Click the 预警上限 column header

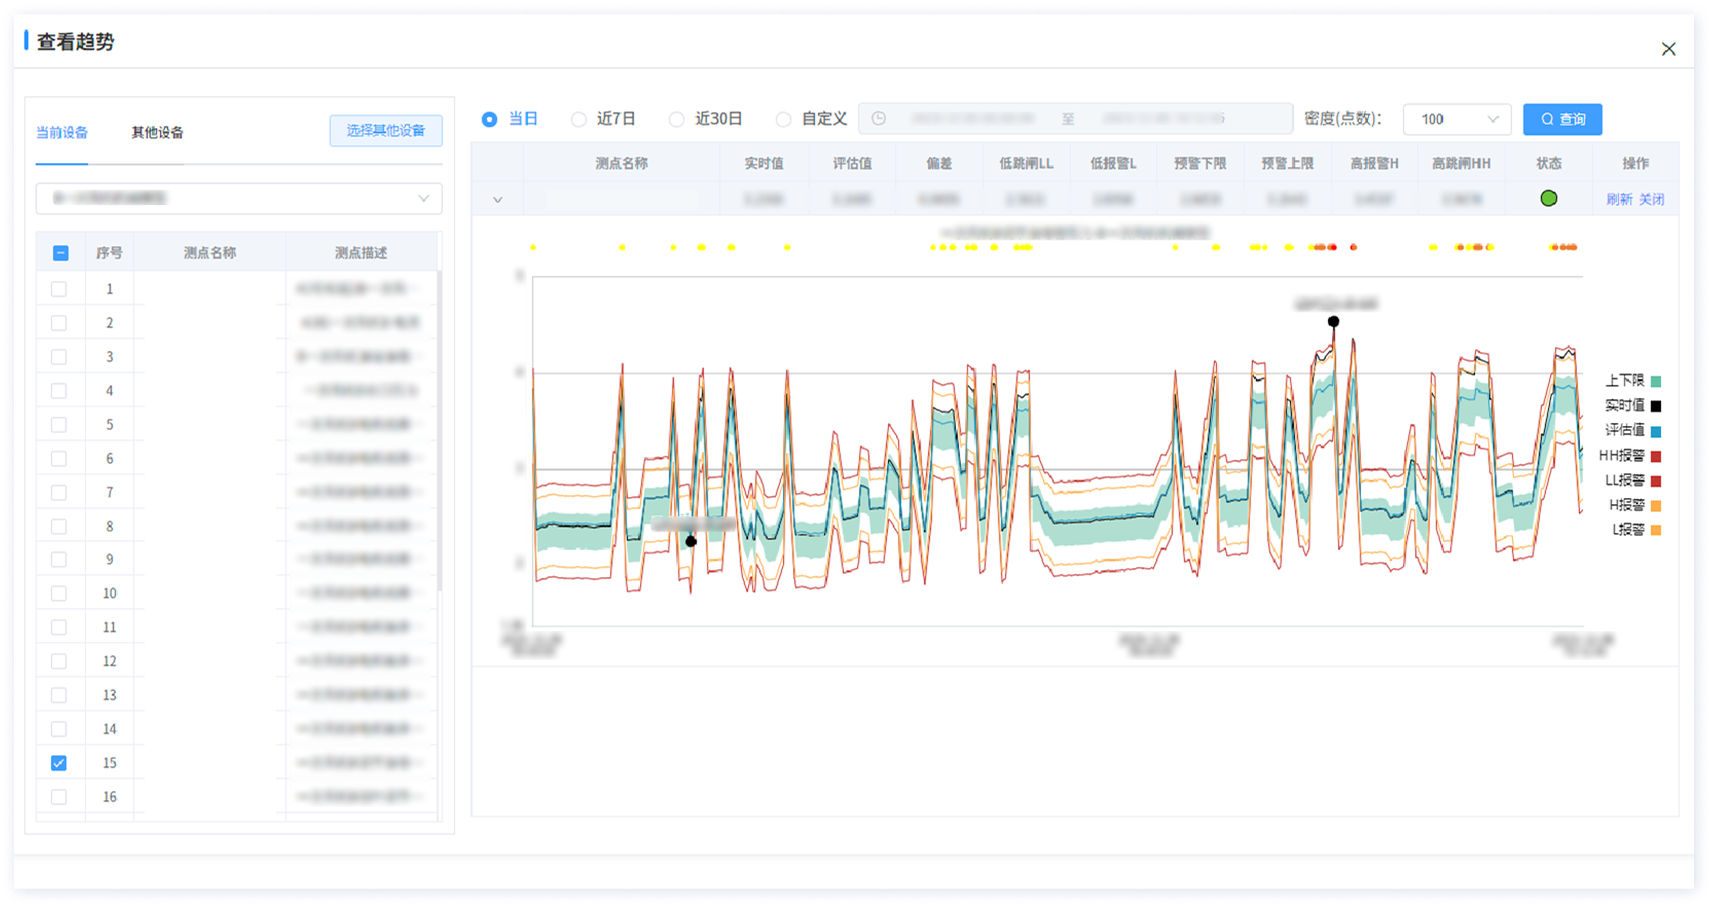[1287, 163]
